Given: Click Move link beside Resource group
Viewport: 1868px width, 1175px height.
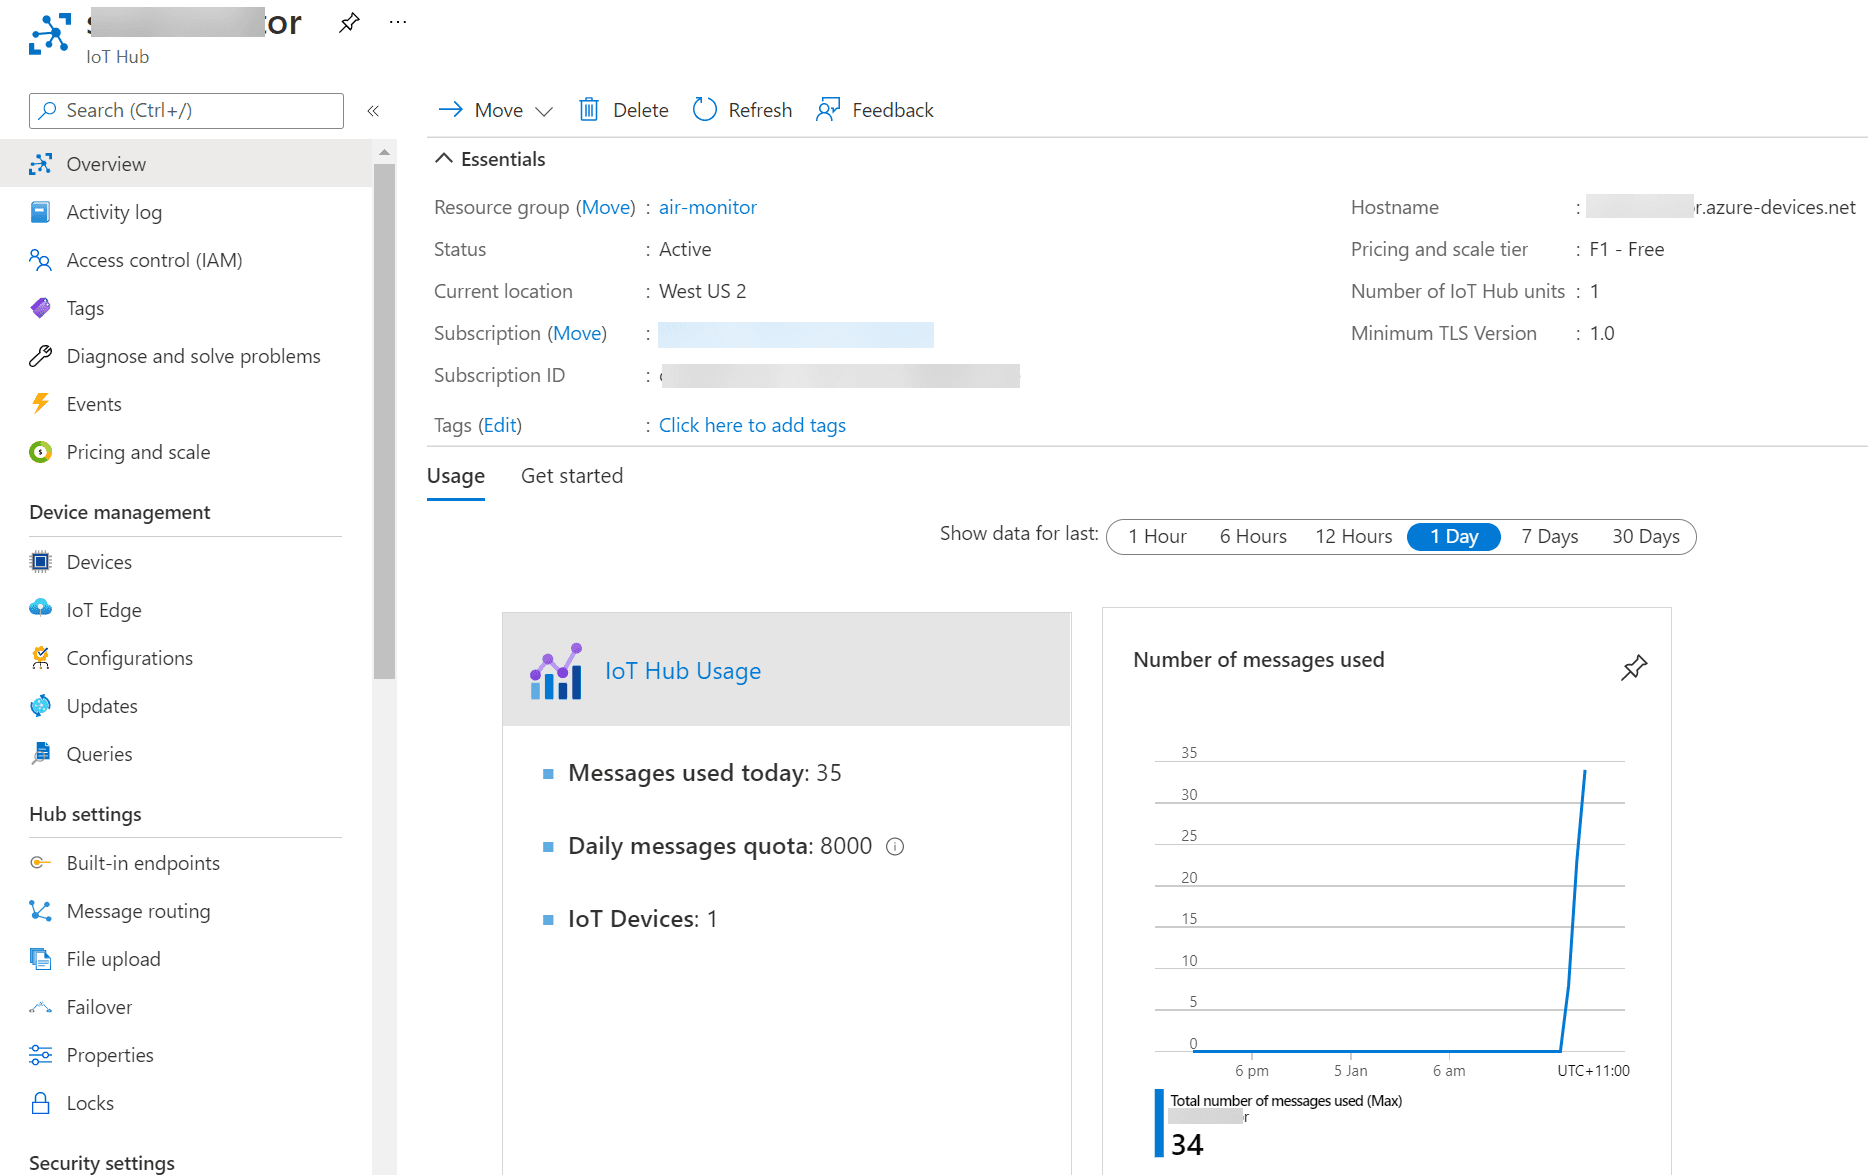Looking at the screenshot, I should pyautogui.click(x=606, y=207).
